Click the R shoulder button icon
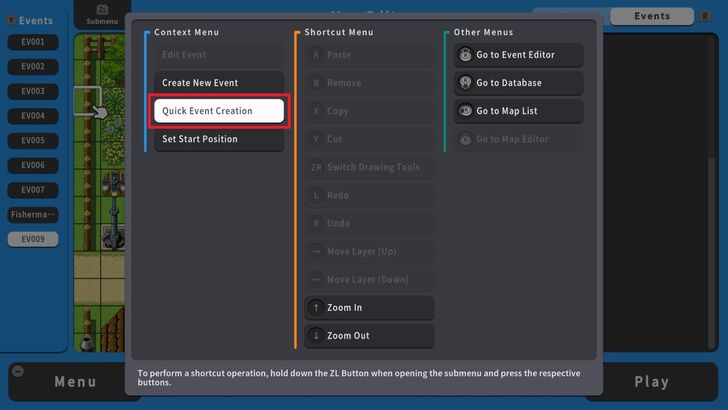This screenshot has height=410, width=728. [x=705, y=16]
